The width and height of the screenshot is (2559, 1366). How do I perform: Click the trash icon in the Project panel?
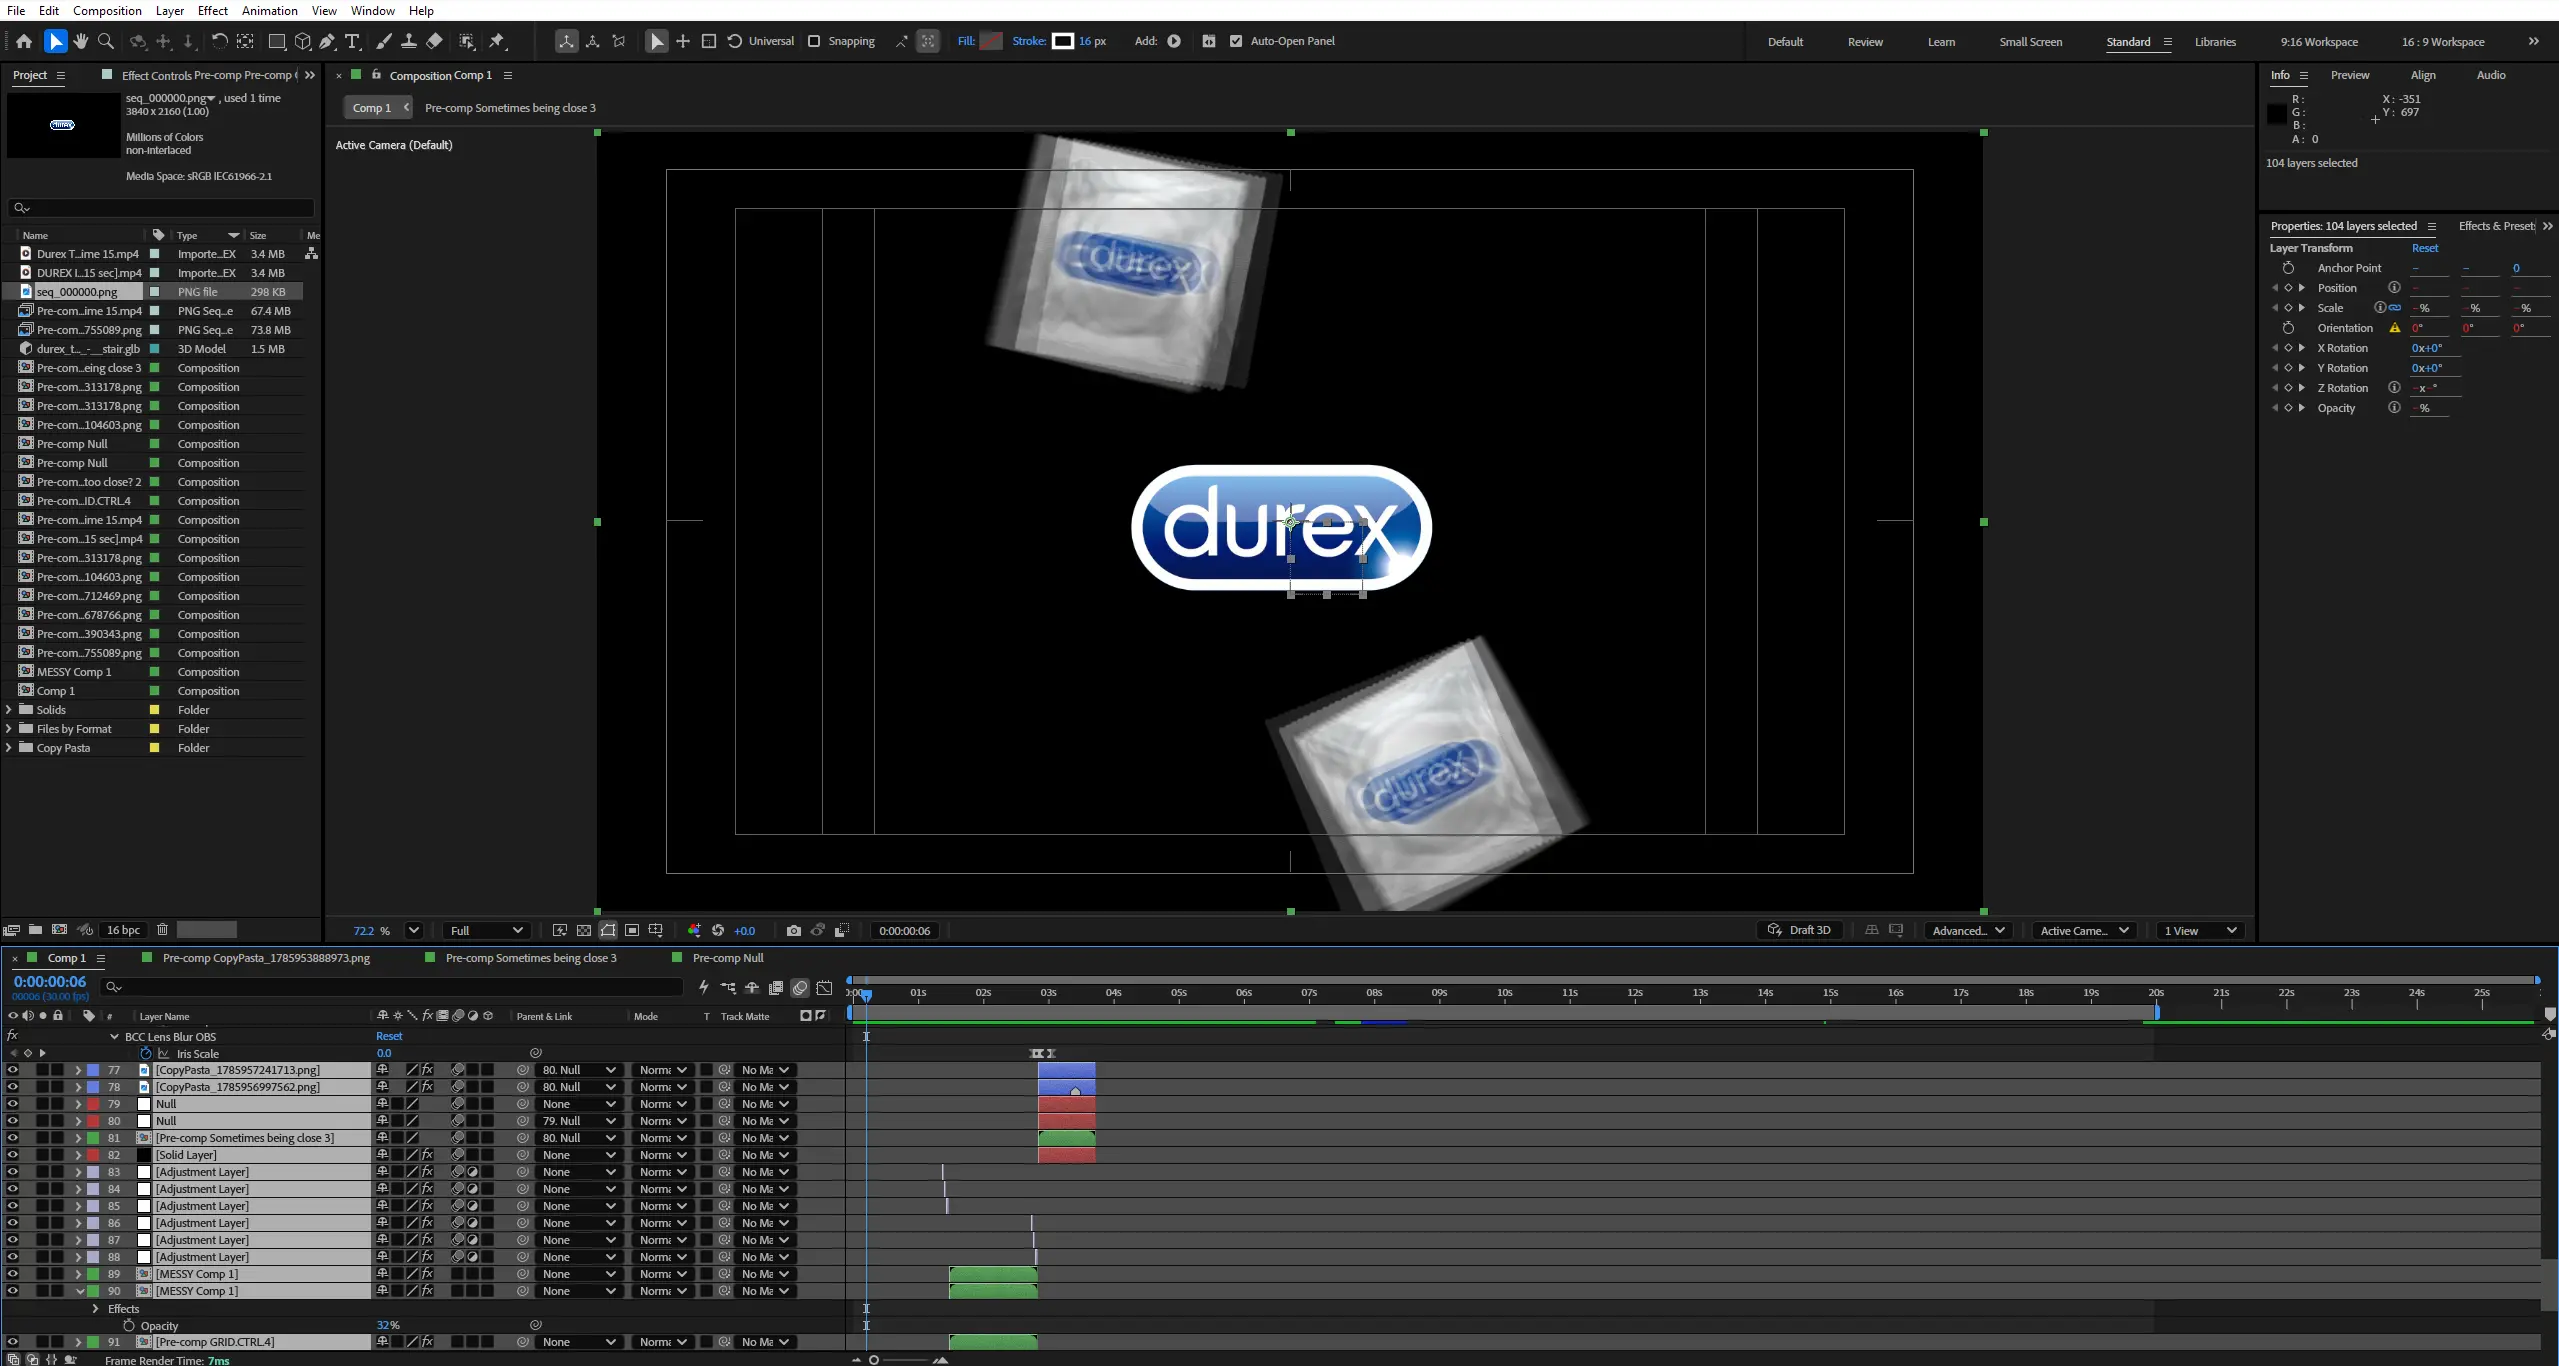click(162, 930)
